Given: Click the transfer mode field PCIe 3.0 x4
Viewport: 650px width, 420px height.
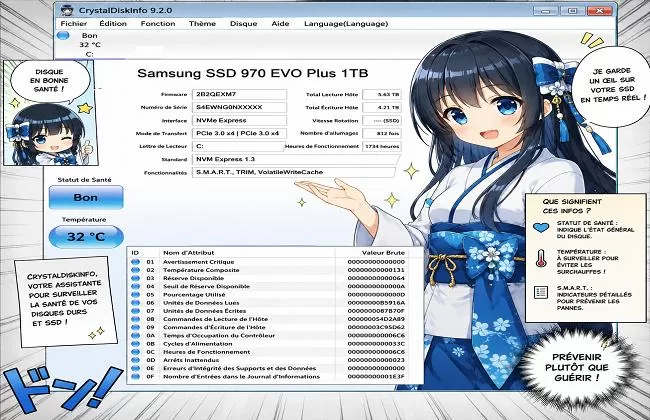Looking at the screenshot, I should [239, 133].
